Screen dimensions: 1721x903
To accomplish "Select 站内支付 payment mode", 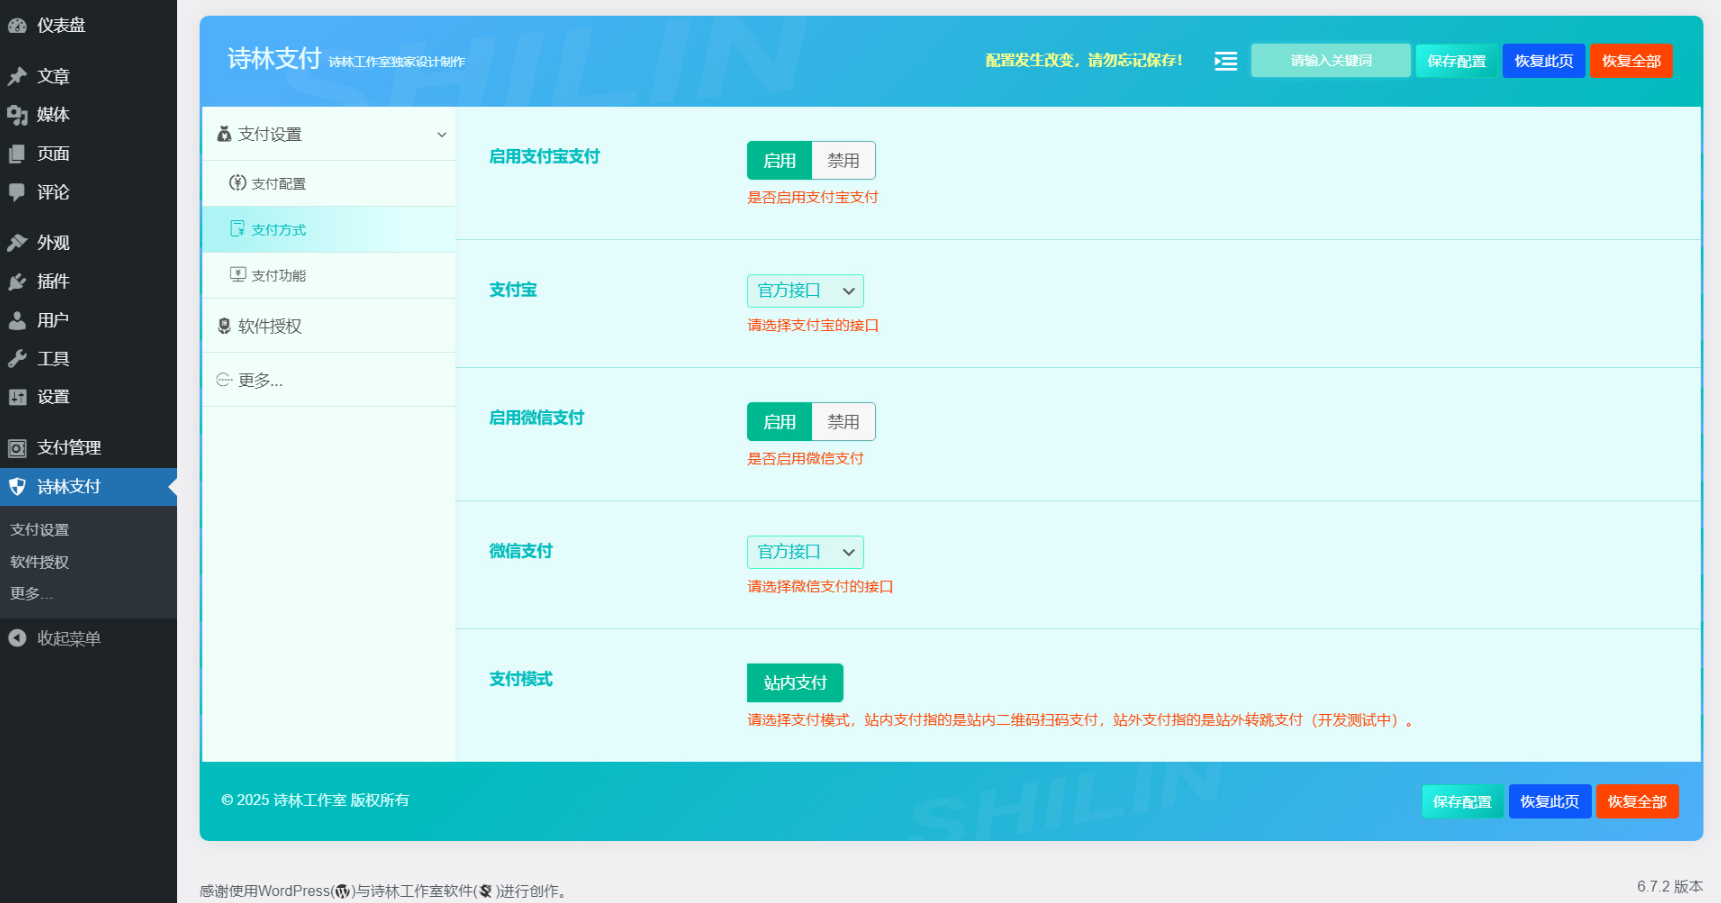I will click(x=795, y=683).
